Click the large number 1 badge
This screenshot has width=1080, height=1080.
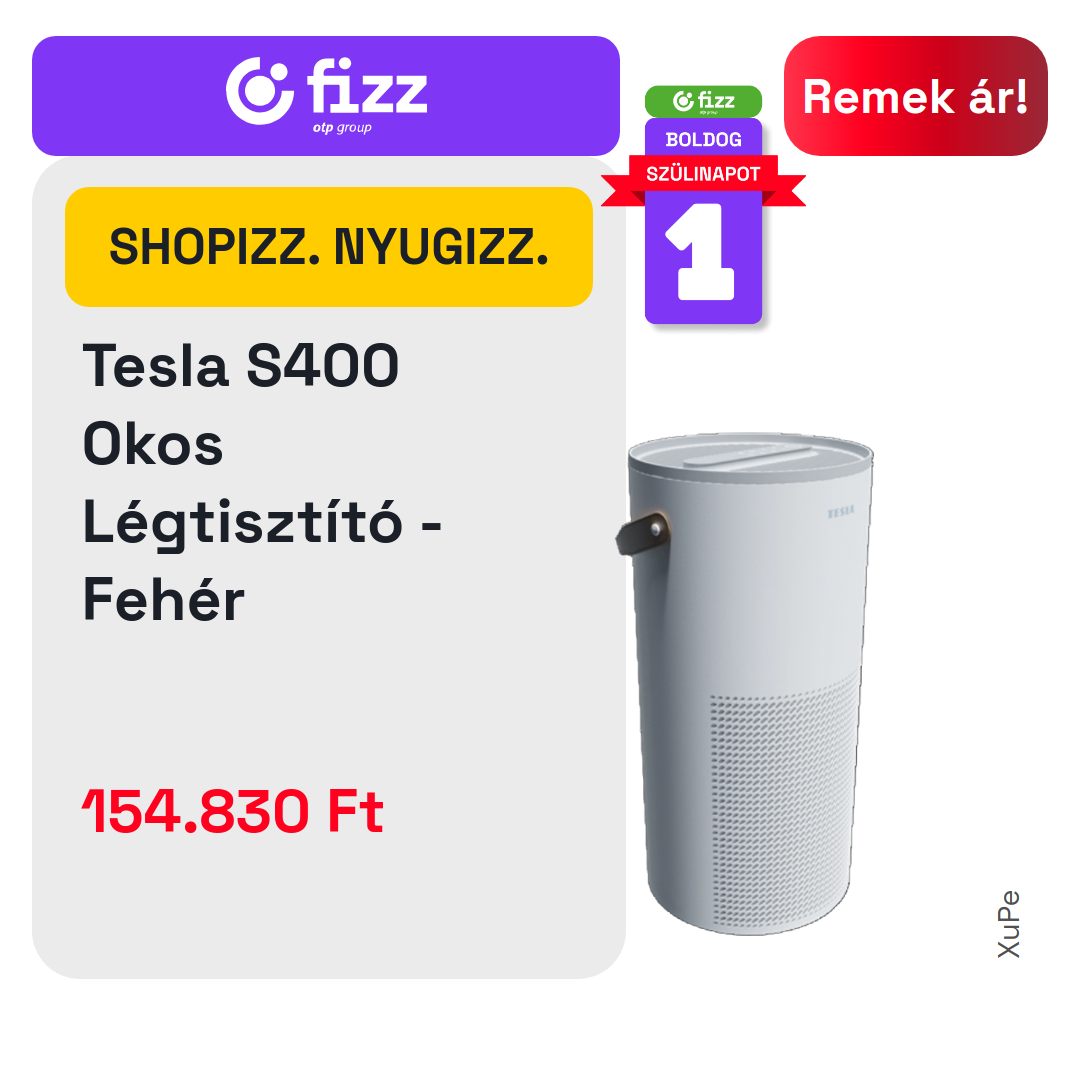[702, 252]
